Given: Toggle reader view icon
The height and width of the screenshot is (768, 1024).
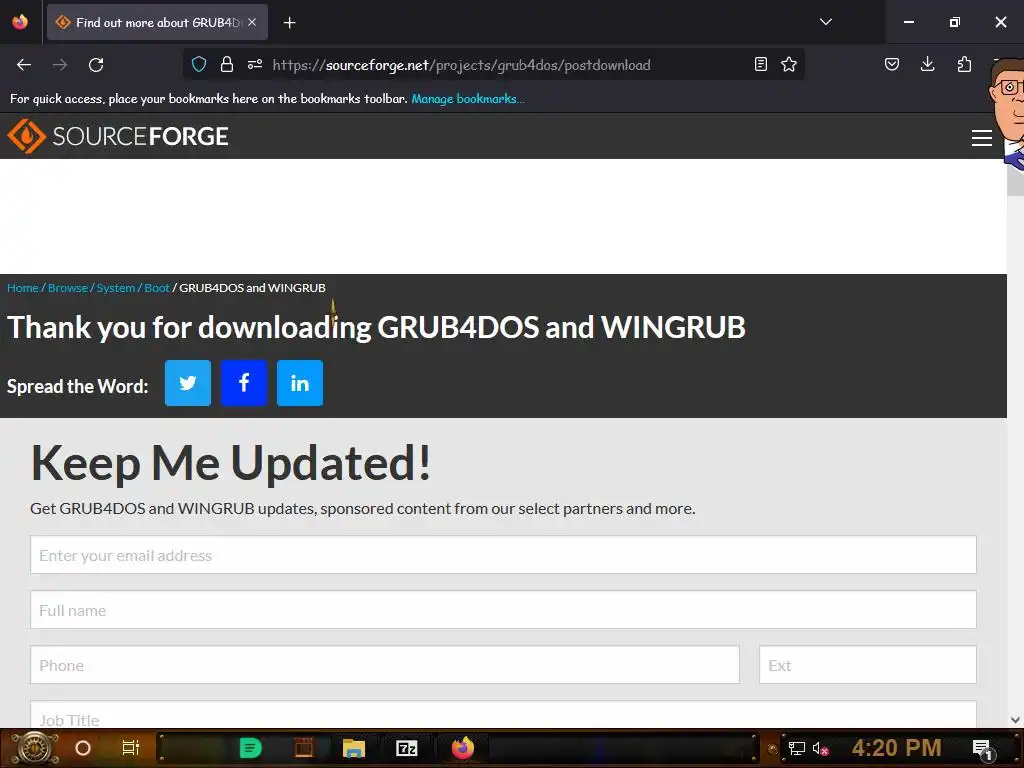Looking at the screenshot, I should coord(761,64).
